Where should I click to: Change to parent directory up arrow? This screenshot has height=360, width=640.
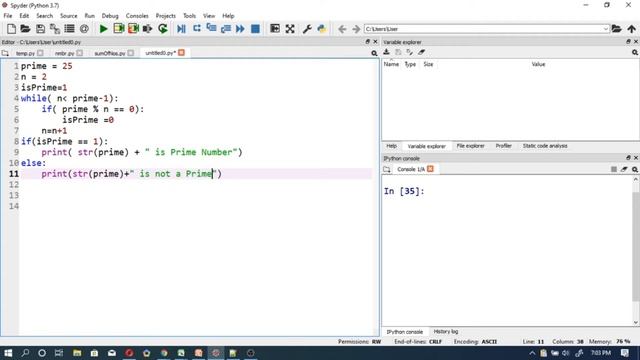(x=631, y=29)
